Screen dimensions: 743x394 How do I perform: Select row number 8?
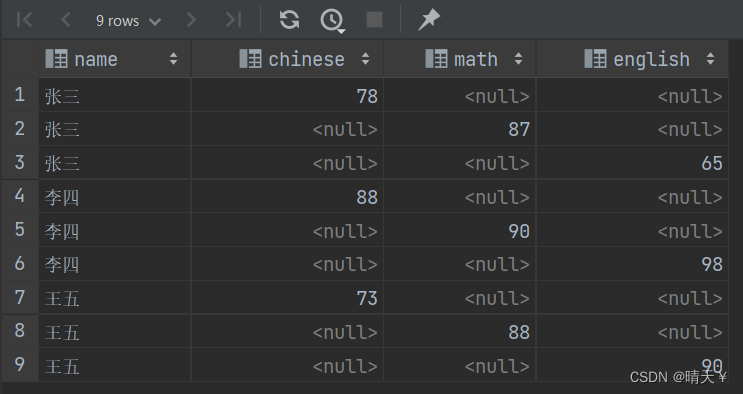point(19,331)
